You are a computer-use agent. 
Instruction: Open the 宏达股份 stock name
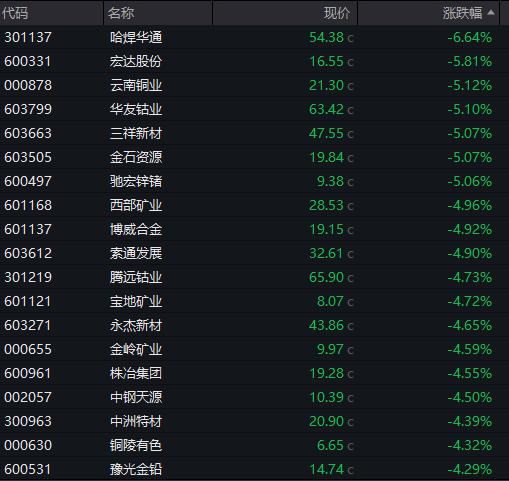(136, 61)
